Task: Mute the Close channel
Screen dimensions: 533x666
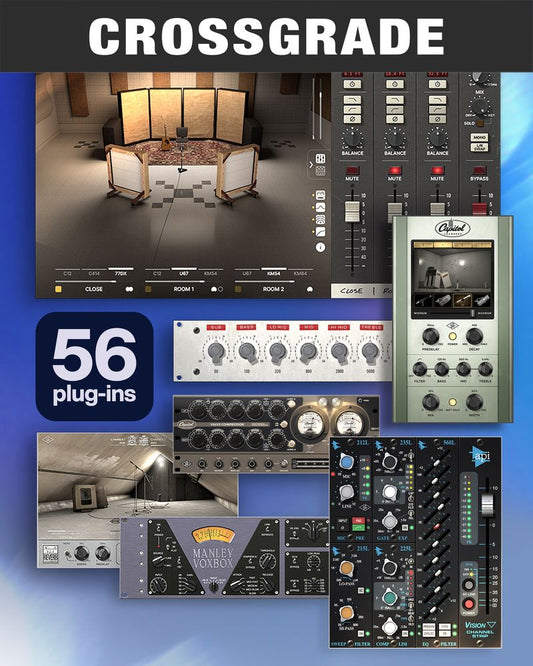Action: tap(352, 170)
